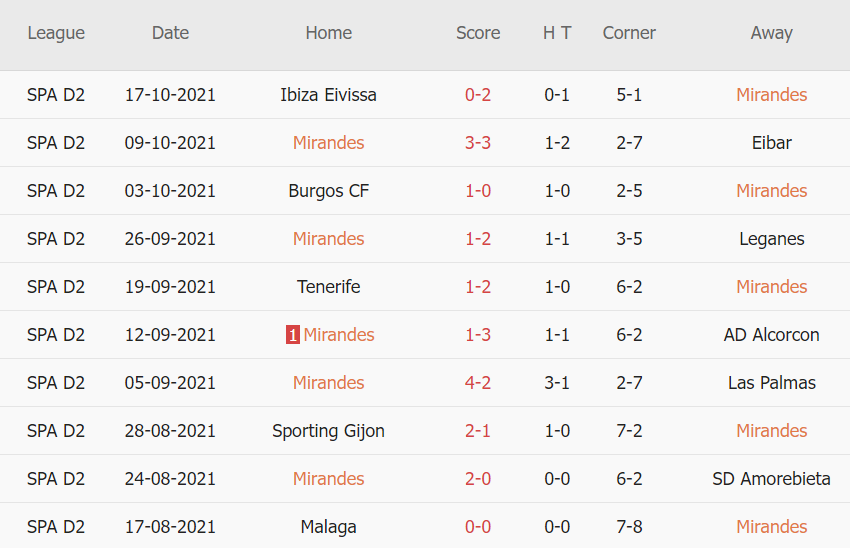Click the 0-2 score at Ibiza Eivissa
Screen dimensions: 850x548
[x=478, y=95]
